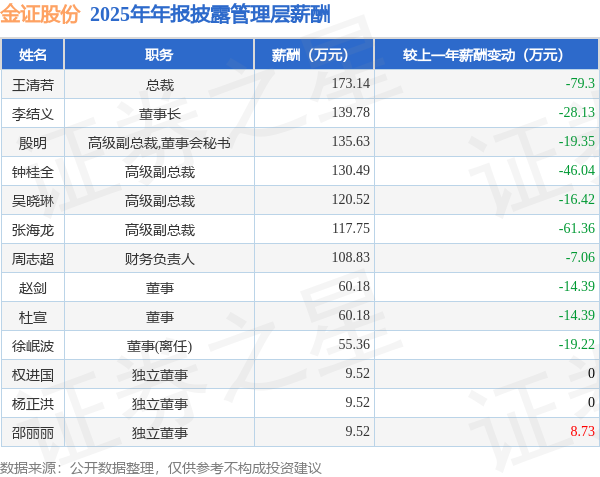Click 财务负责人 position cell
600x477 pixels.
coord(160,259)
